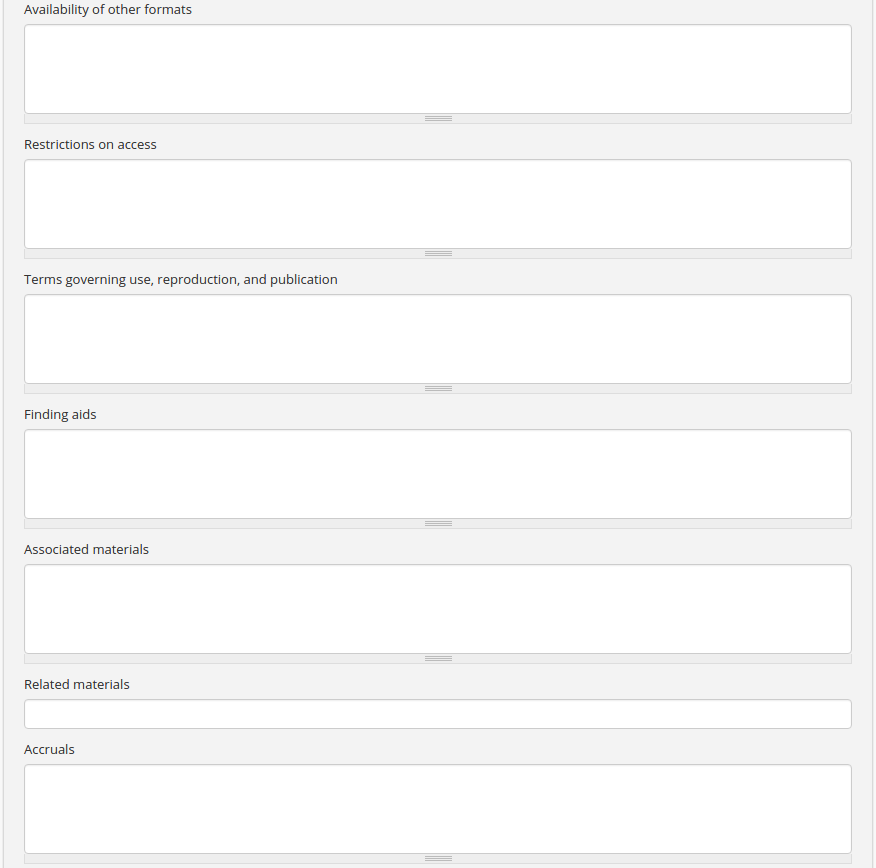The width and height of the screenshot is (876, 868).
Task: Click inside the Finding aids text area
Action: coord(438,474)
